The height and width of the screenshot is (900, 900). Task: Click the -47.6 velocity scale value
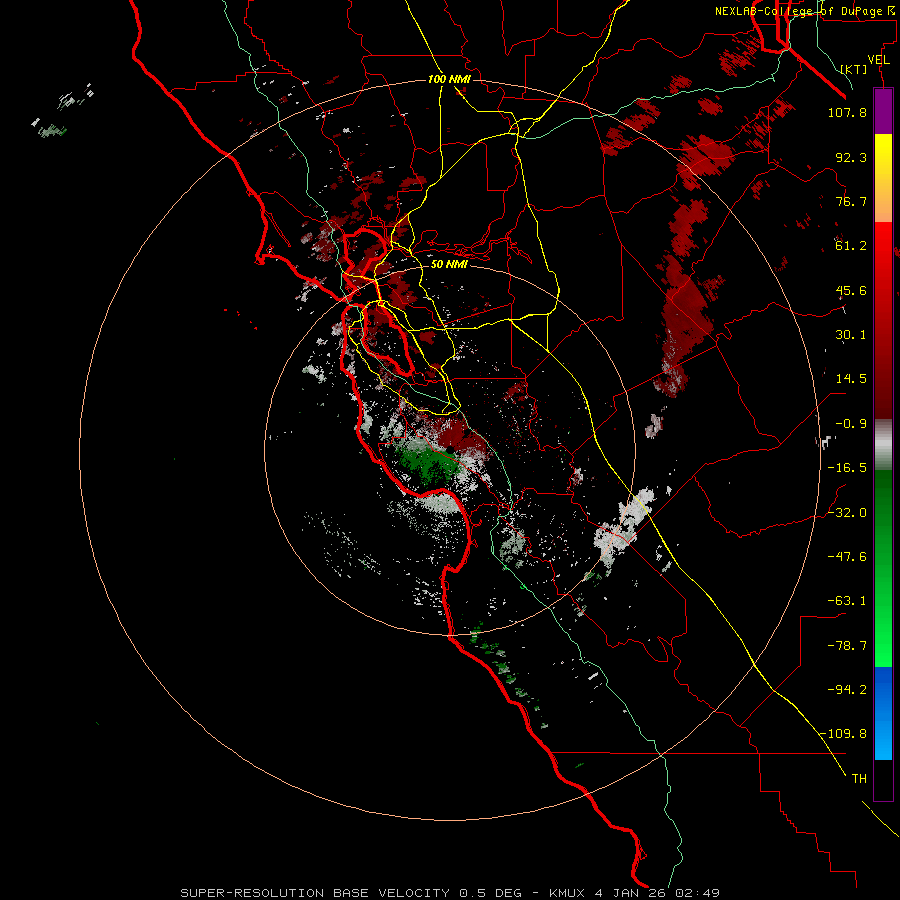(847, 557)
